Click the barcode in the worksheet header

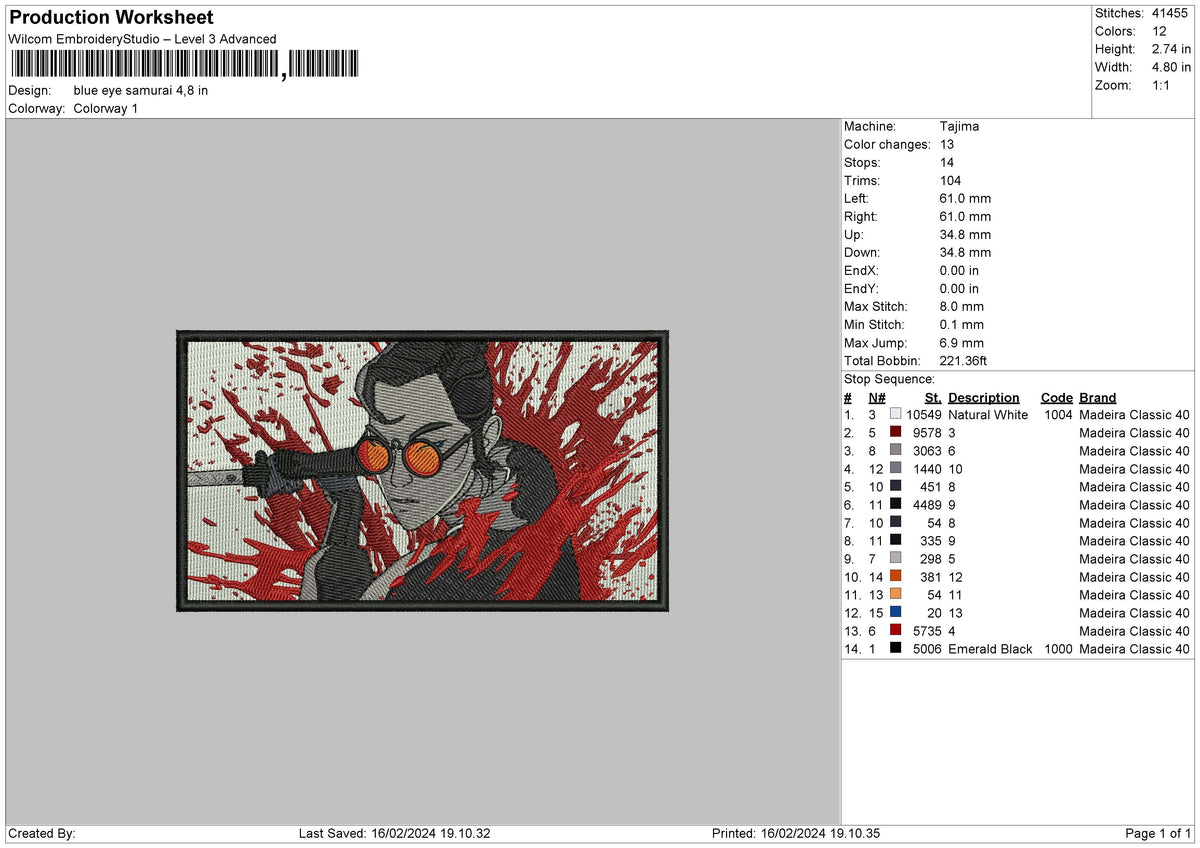click(185, 66)
